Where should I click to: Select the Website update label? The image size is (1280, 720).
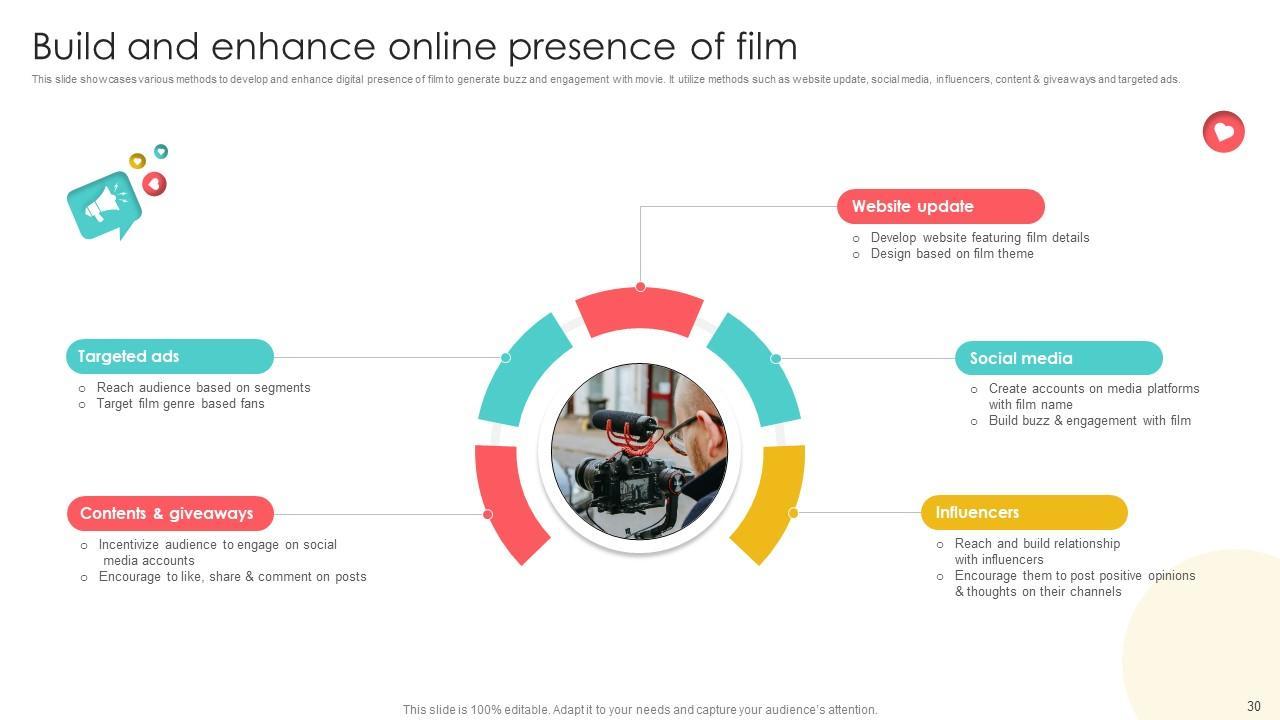[941, 207]
